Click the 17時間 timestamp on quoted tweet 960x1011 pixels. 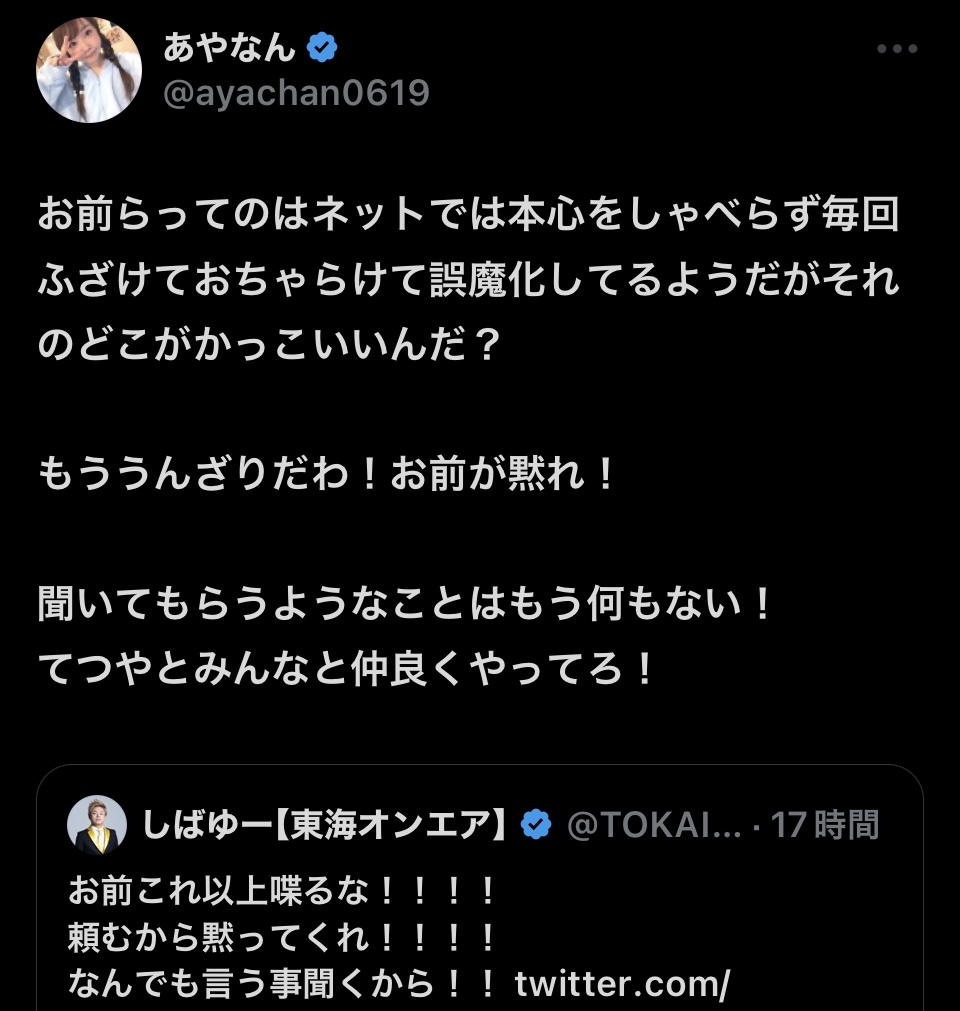(824, 825)
